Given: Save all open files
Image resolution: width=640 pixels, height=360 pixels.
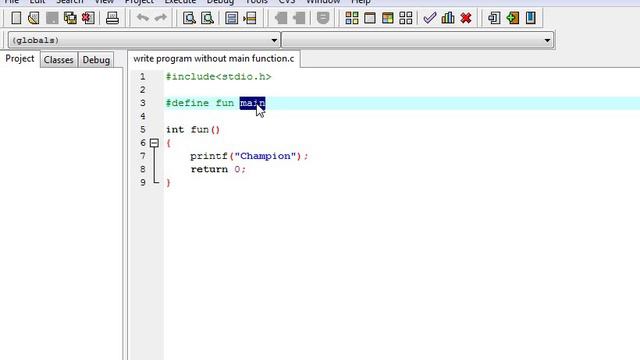Looking at the screenshot, I should pyautogui.click(x=70, y=18).
